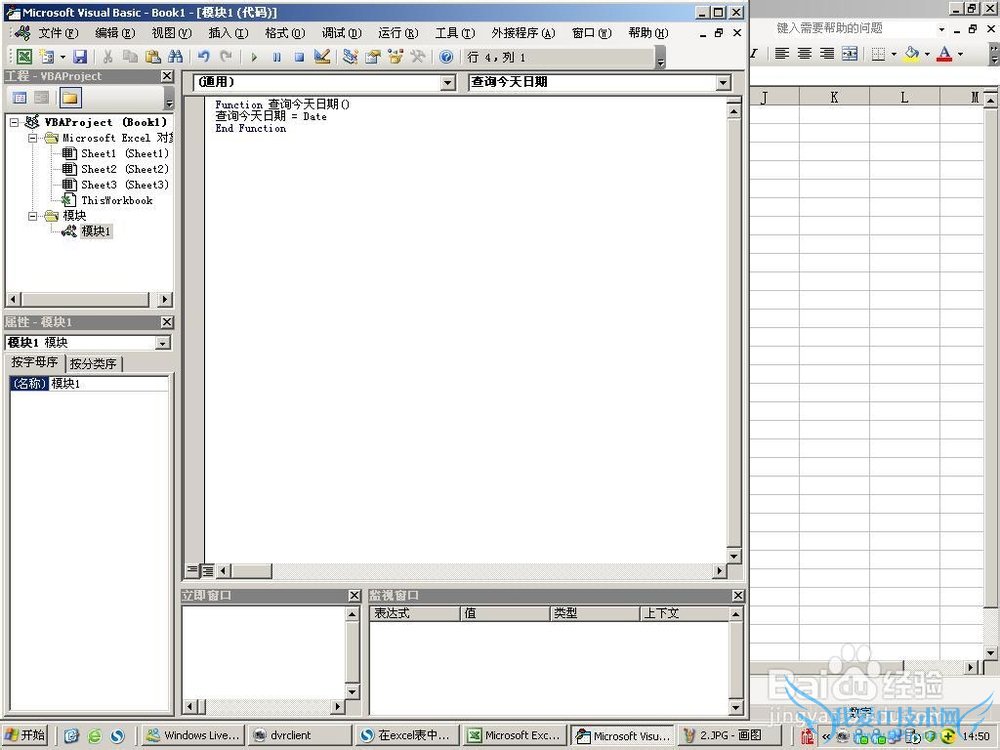Close the 工程 VBAProject panel
Screen dimensions: 1000x750
pos(167,76)
